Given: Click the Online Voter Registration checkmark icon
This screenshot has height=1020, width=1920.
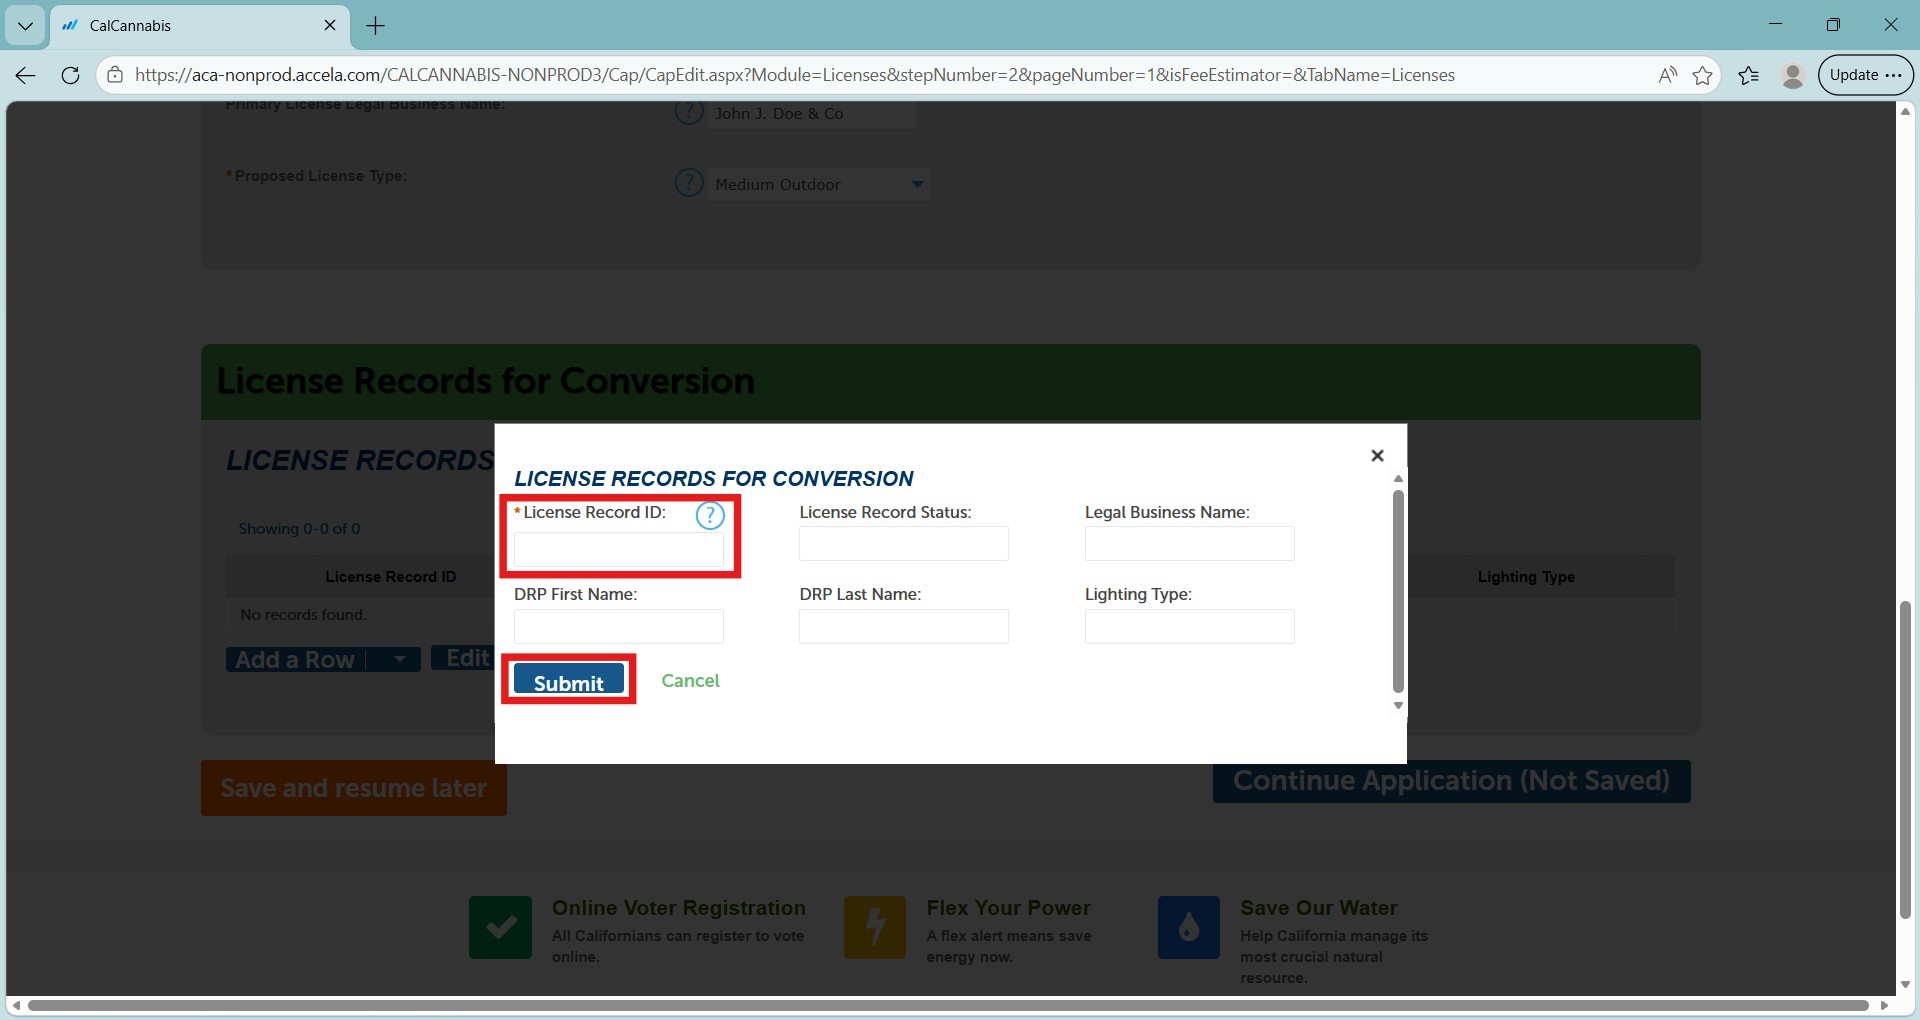Looking at the screenshot, I should [x=500, y=927].
